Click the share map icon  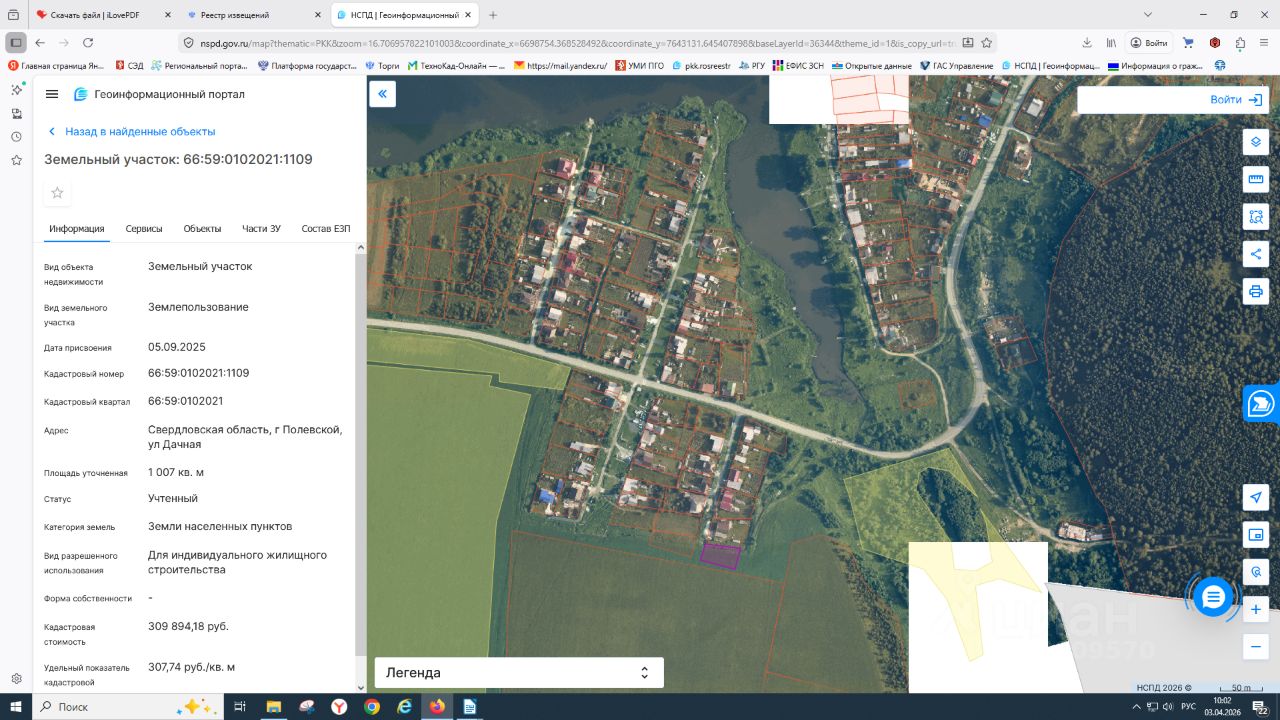(1256, 254)
